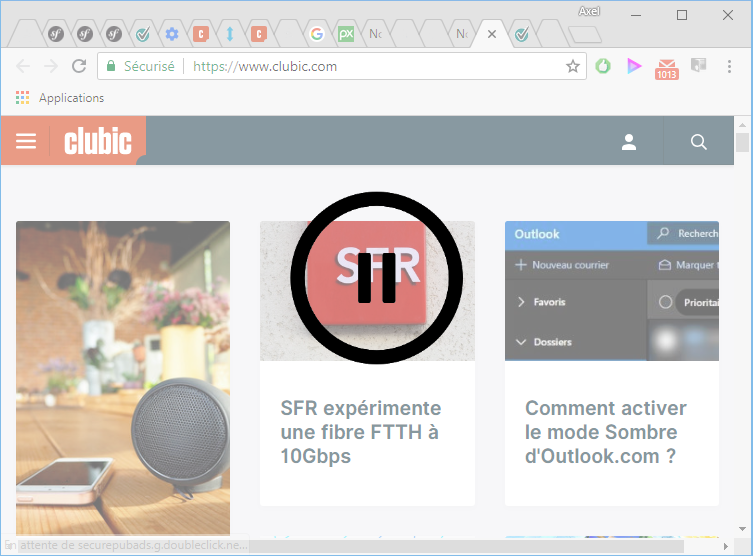Bookmark this page with the star icon

click(572, 66)
